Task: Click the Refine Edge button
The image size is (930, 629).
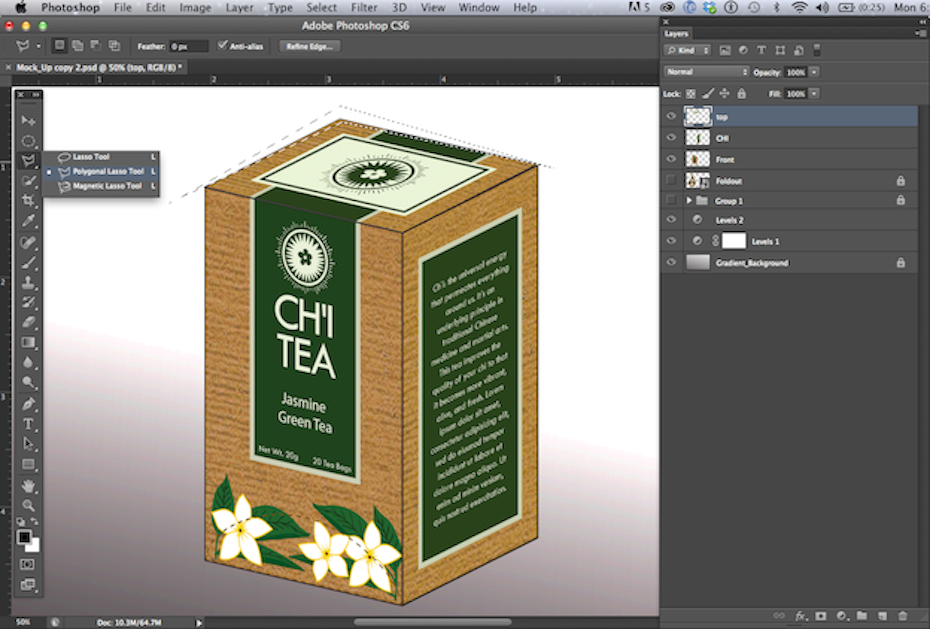Action: coord(310,46)
